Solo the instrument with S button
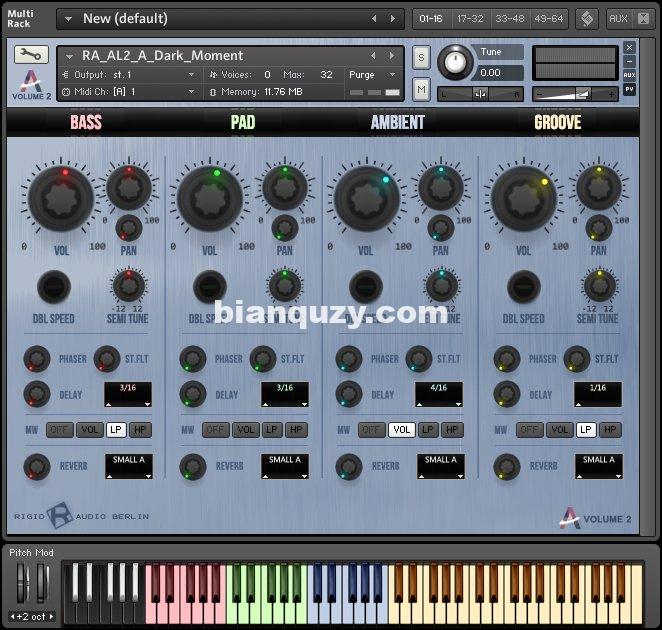Image resolution: width=662 pixels, height=630 pixels. point(421,57)
